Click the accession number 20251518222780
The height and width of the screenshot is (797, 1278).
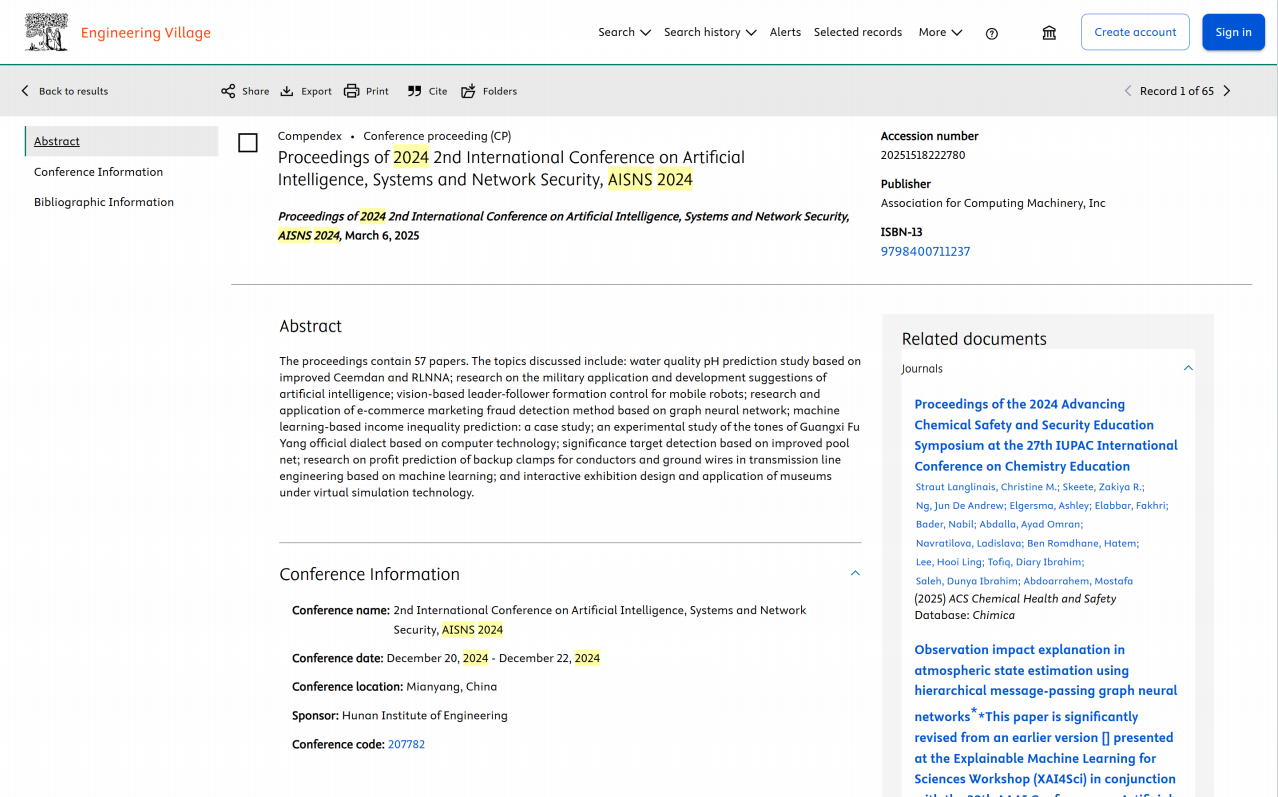[923, 155]
